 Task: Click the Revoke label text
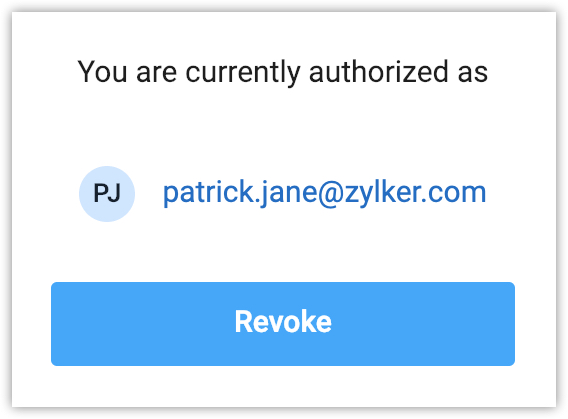(283, 321)
